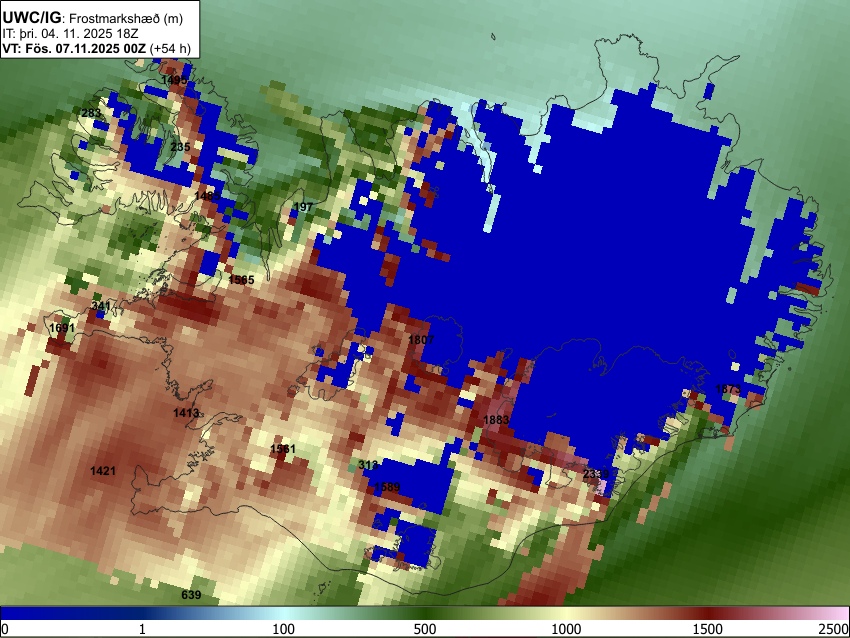This screenshot has height=638, width=850.
Task: Click the map value label 197
Action: point(303,207)
